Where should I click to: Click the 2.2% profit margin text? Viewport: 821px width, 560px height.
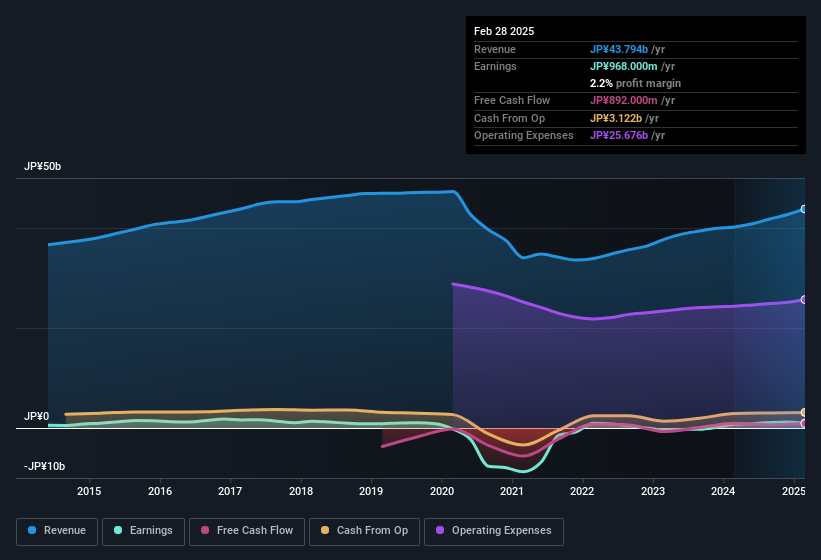coord(636,83)
